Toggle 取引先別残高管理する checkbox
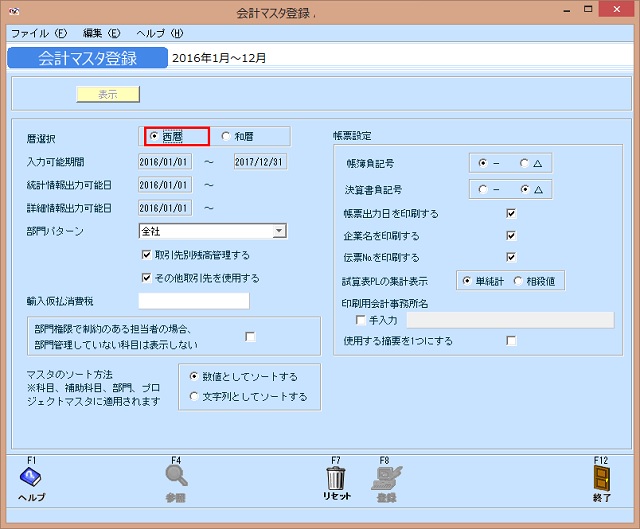Viewport: 640px width, 529px height. pos(146,255)
